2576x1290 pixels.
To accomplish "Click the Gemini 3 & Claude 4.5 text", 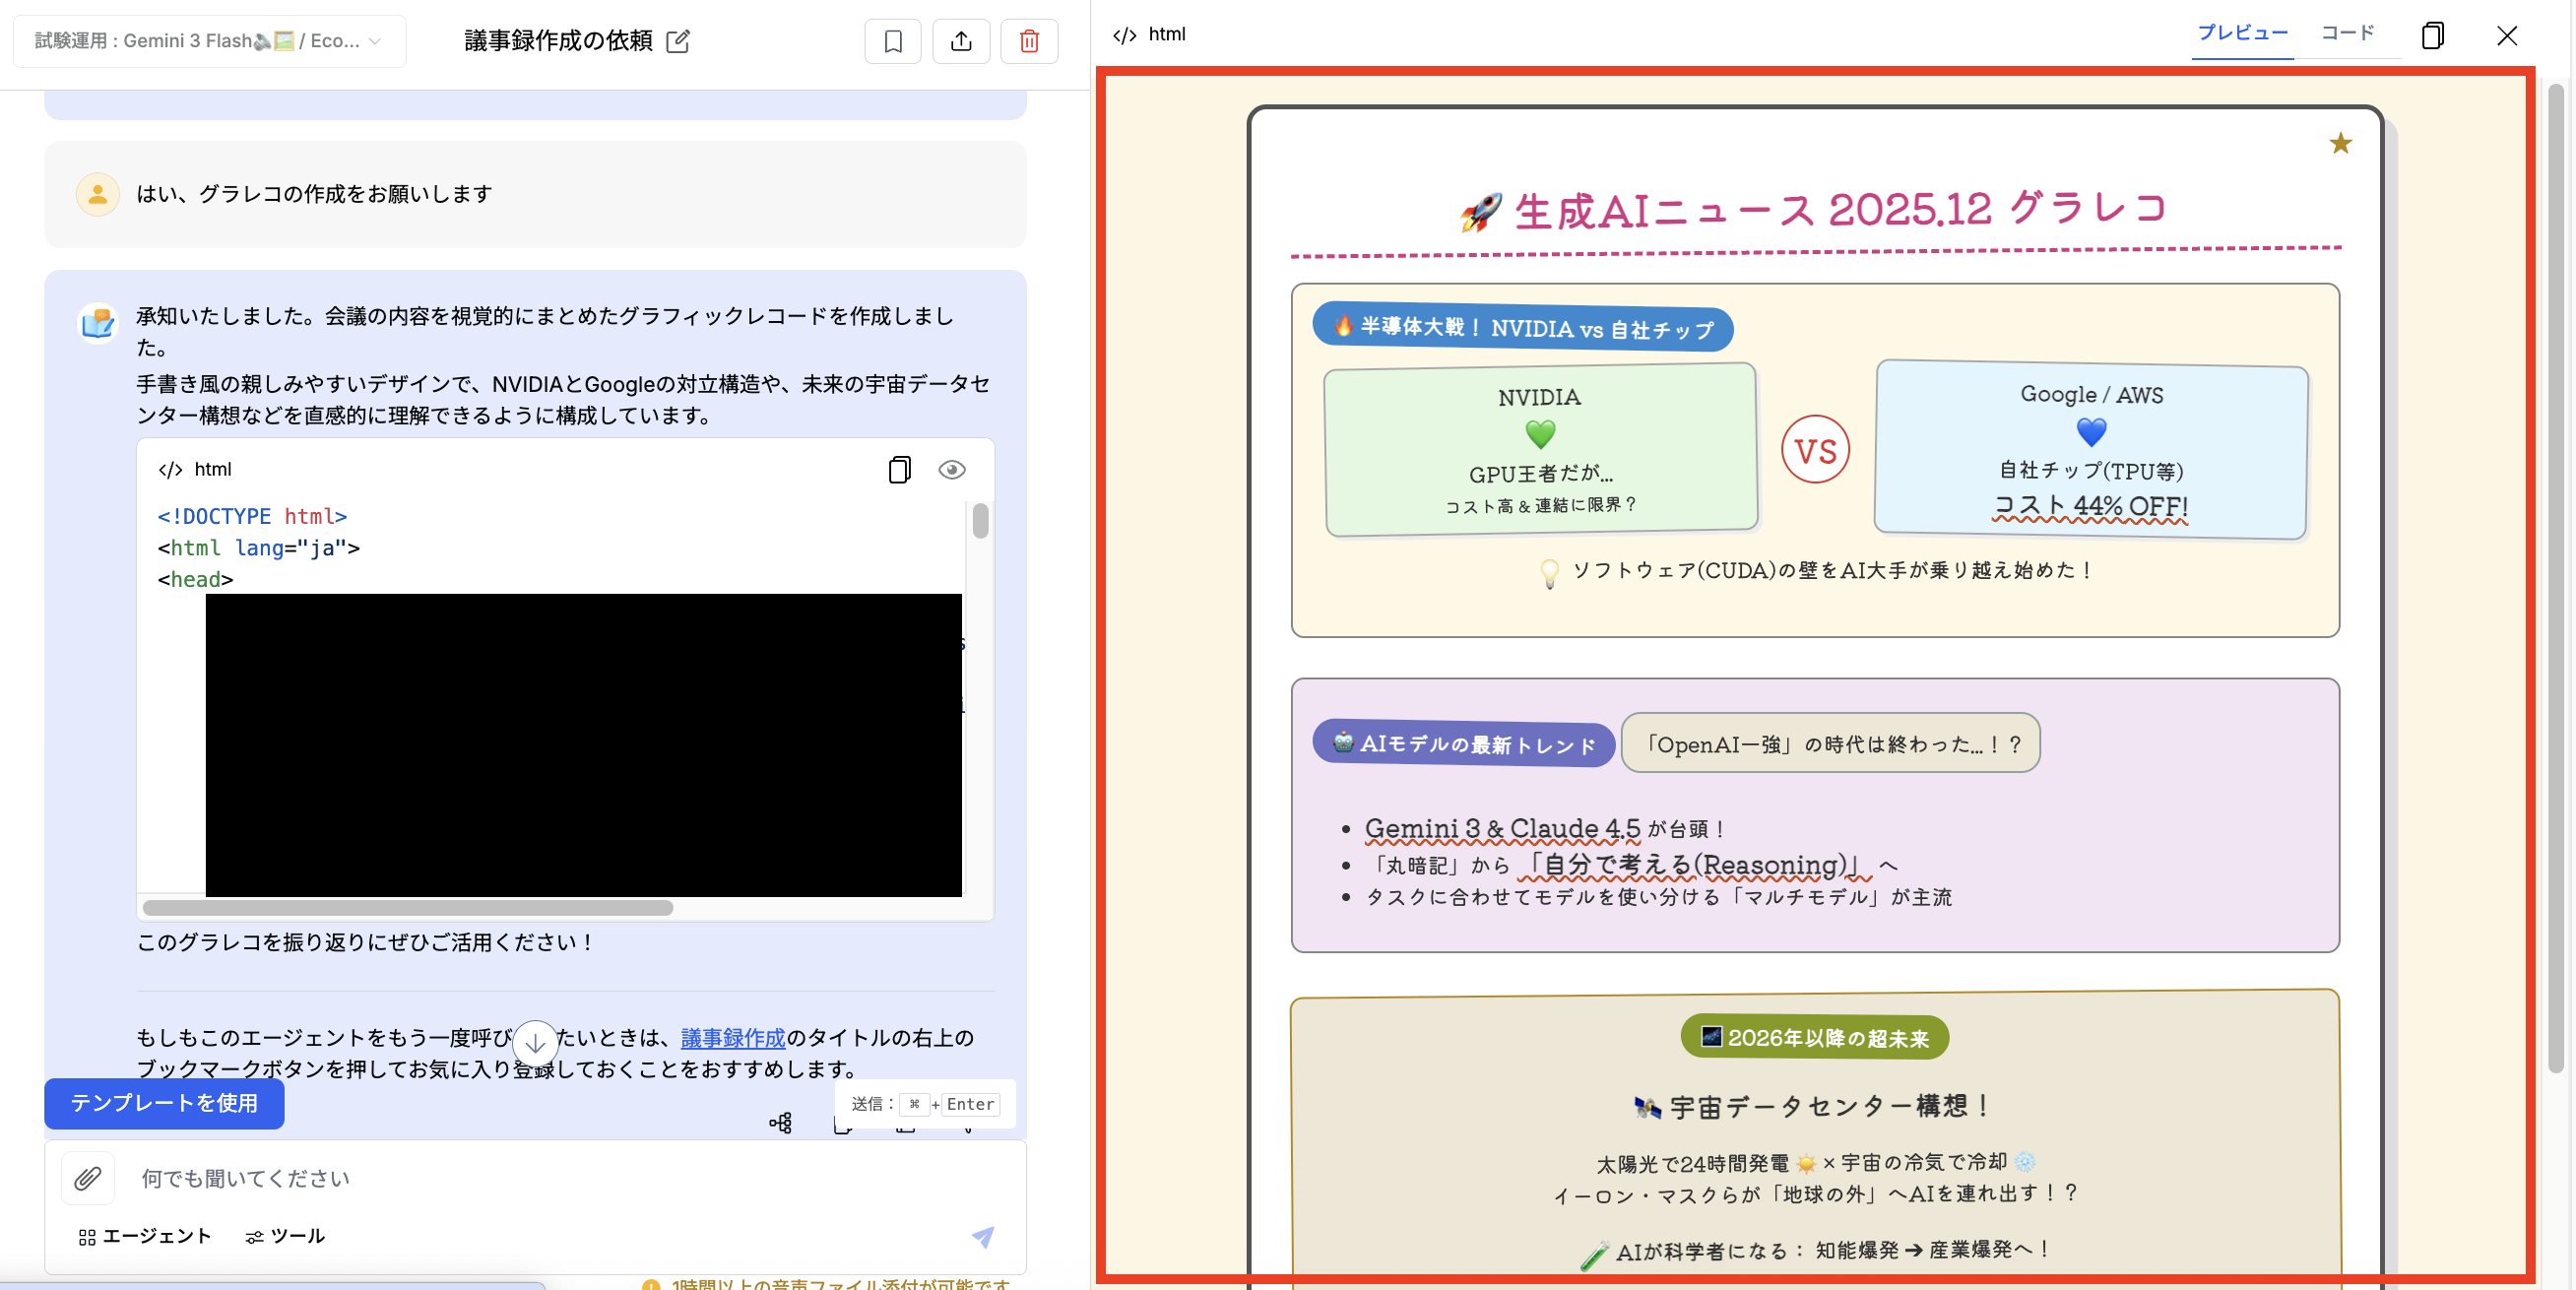I will pos(1502,829).
